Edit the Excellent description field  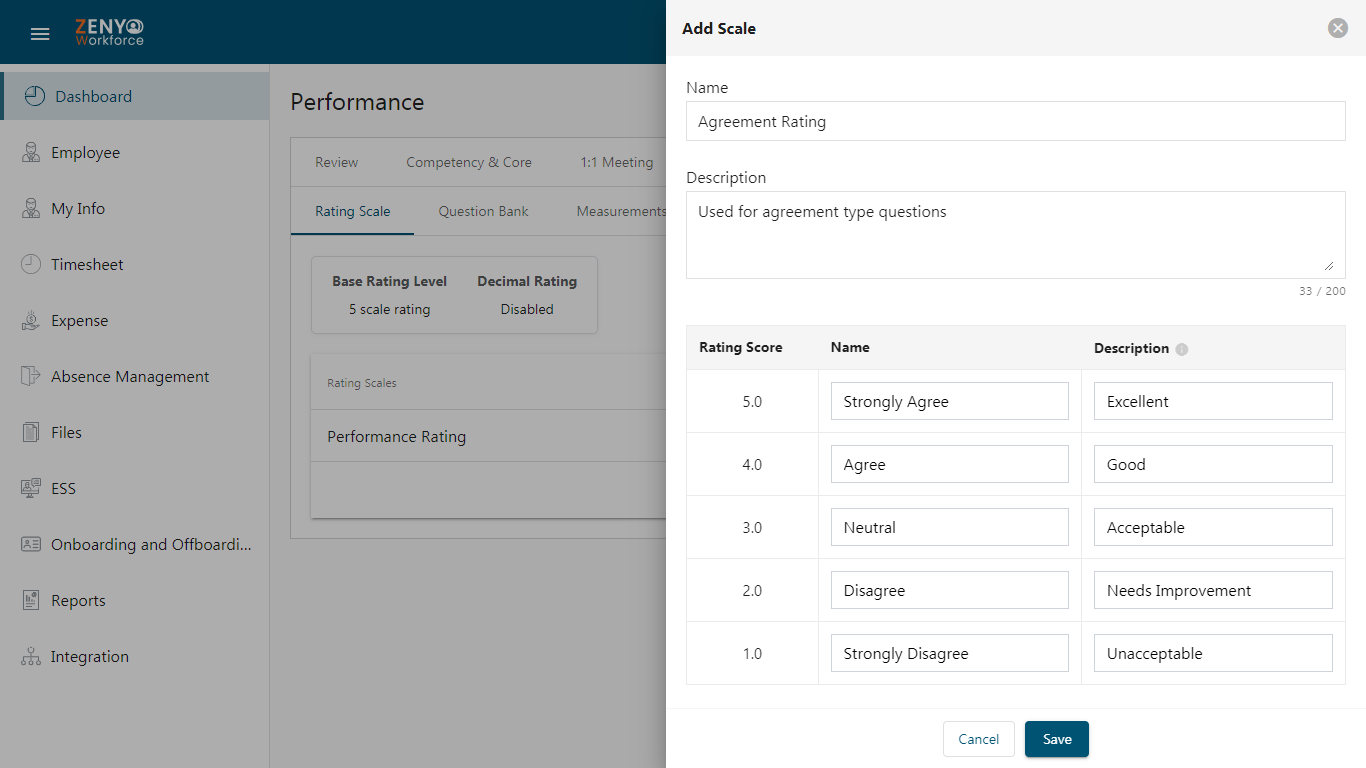point(1213,401)
